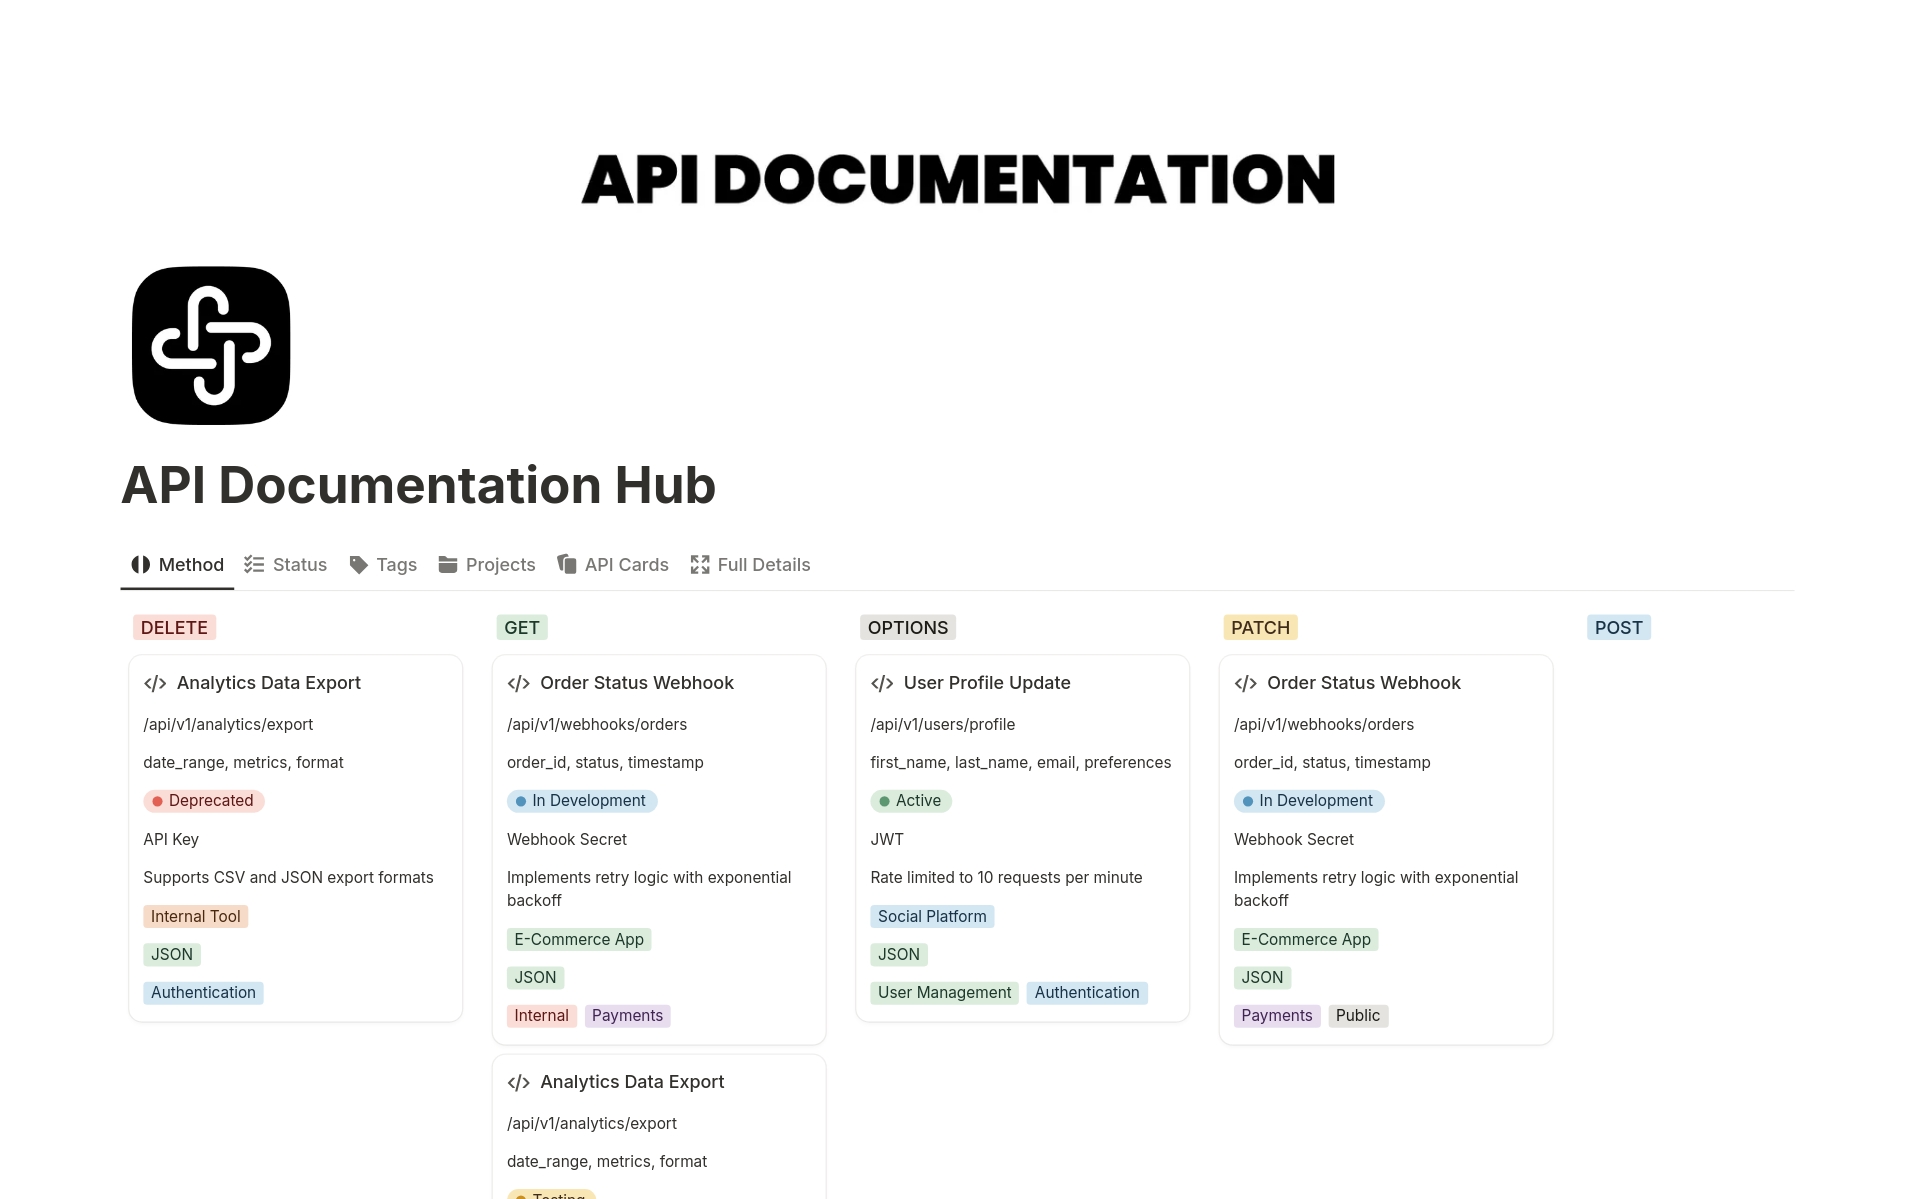Image resolution: width=1920 pixels, height=1199 pixels.
Task: Click the PATCH column header tag
Action: (x=1260, y=628)
